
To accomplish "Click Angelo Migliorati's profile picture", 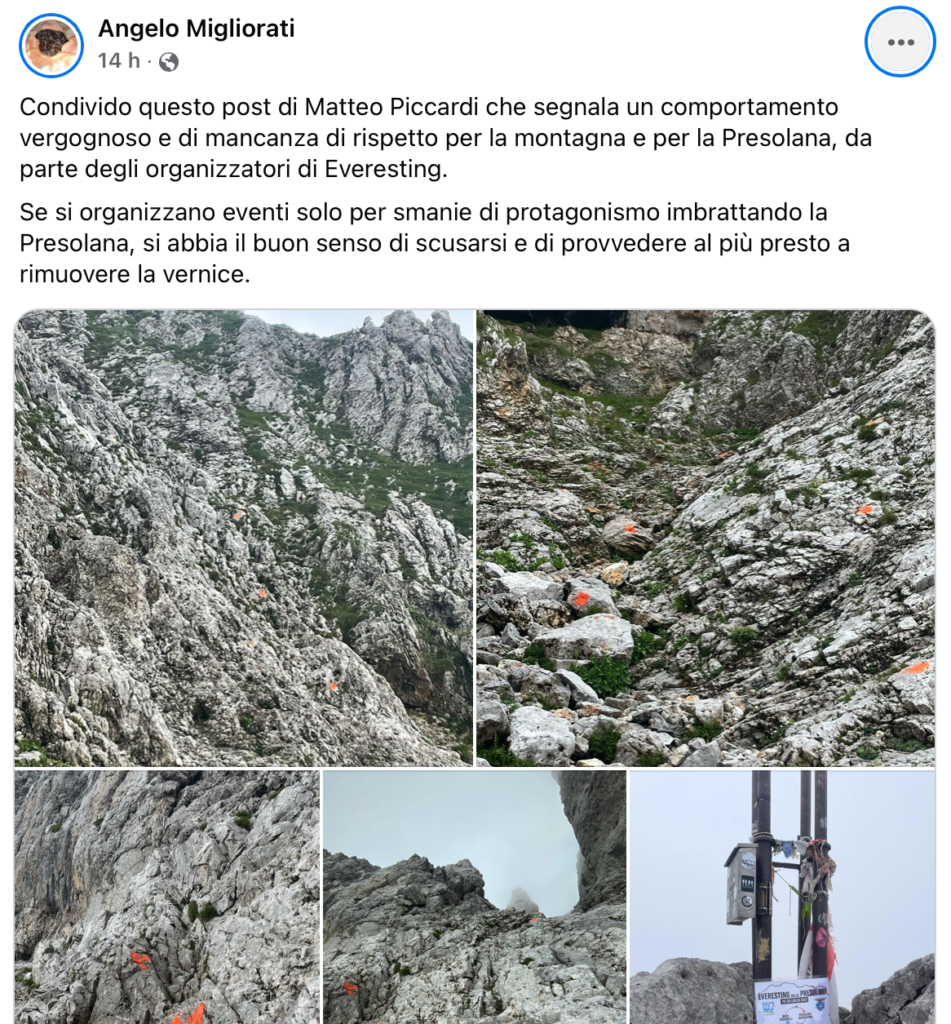I will pyautogui.click(x=51, y=45).
